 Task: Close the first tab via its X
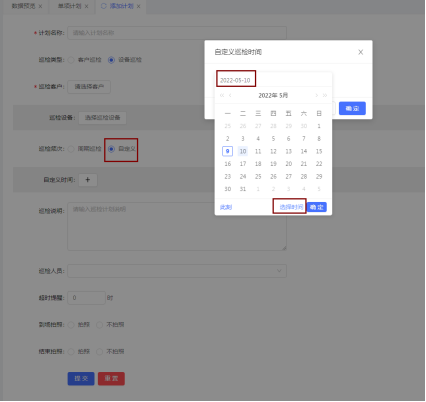pyautogui.click(x=40, y=6)
